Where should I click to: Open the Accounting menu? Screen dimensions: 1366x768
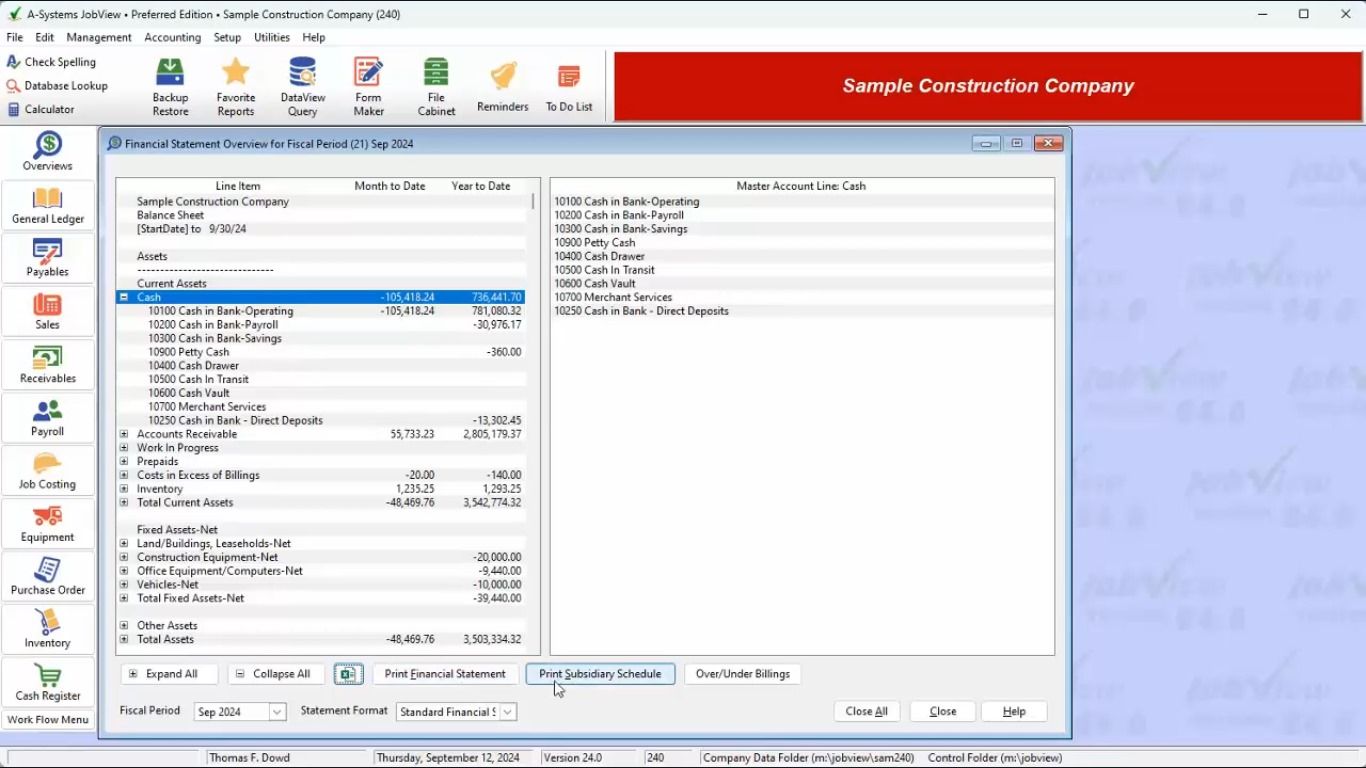[172, 37]
